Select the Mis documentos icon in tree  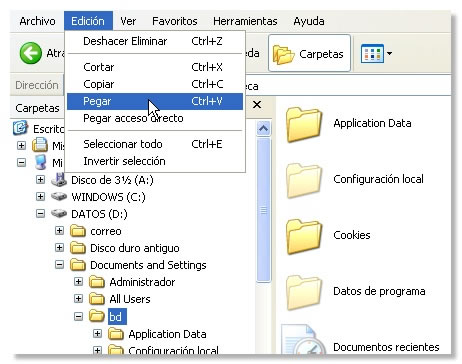40,145
